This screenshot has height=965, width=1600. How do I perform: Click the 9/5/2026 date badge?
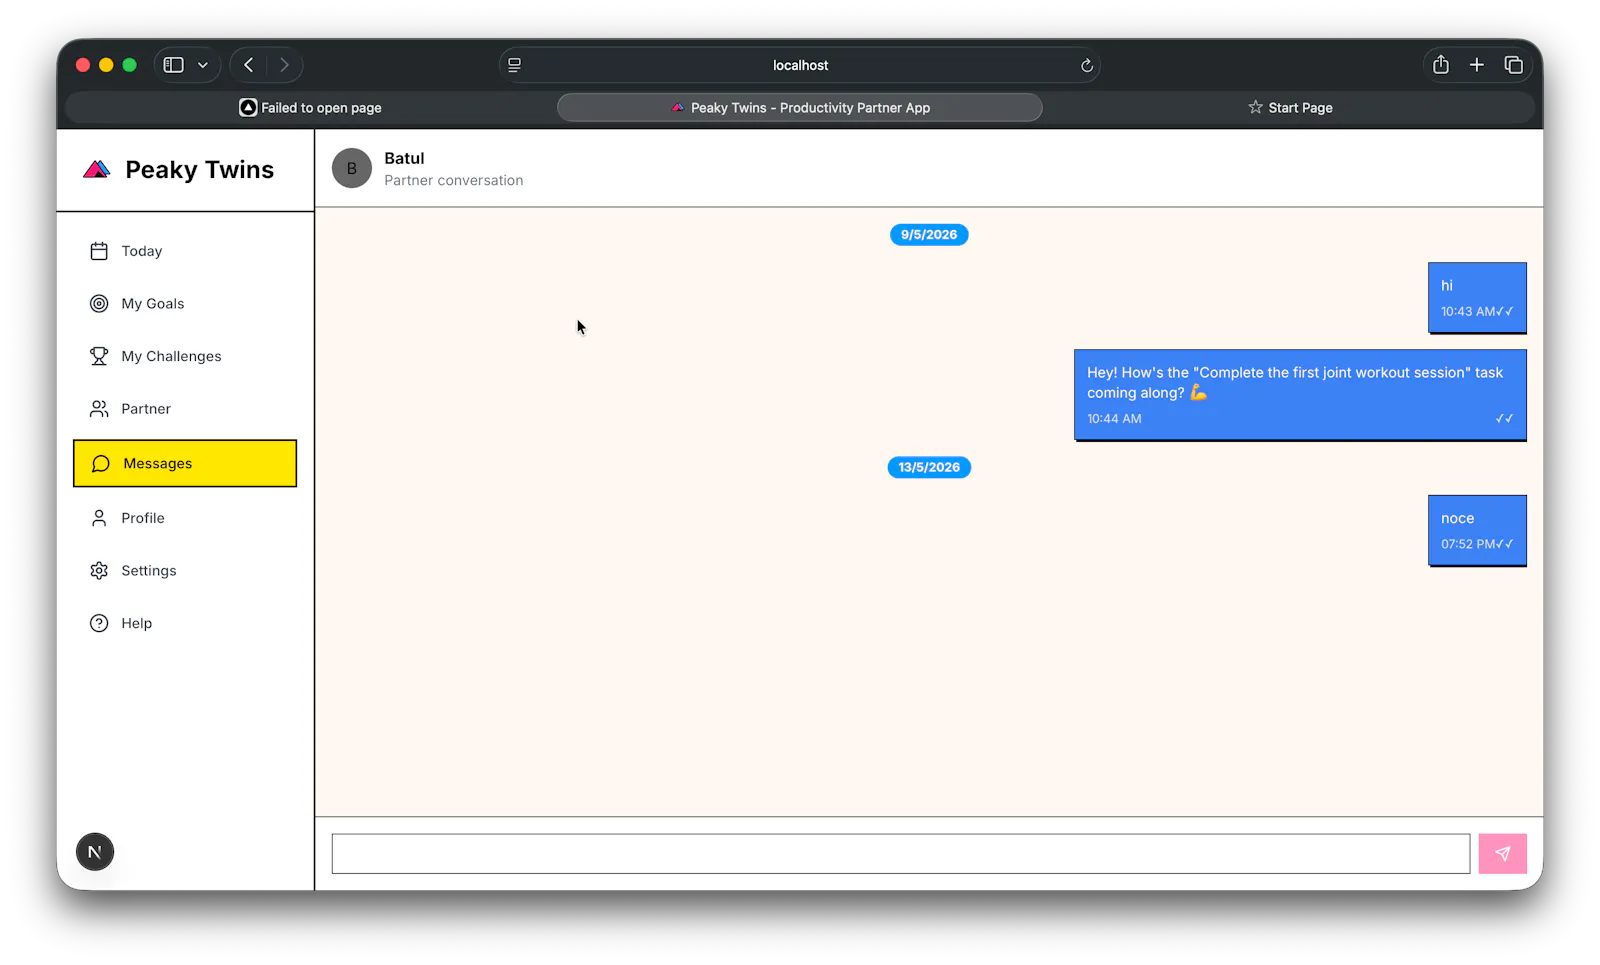point(929,235)
